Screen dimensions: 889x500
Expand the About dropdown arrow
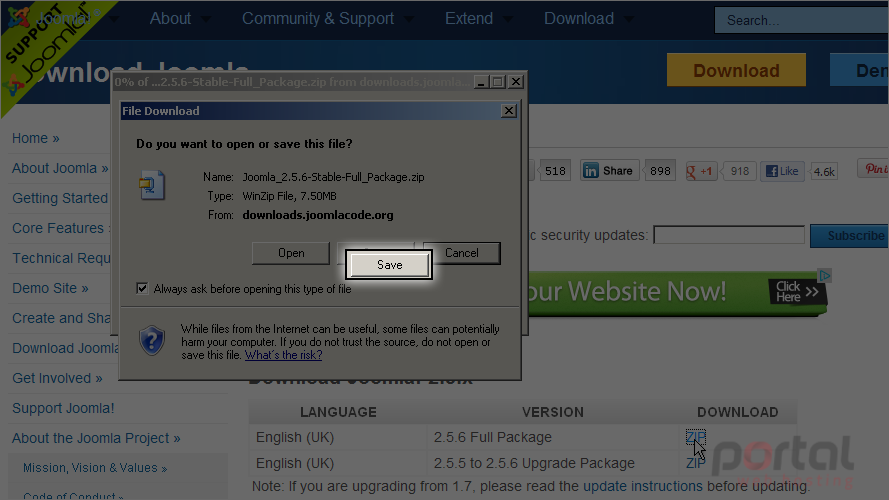[206, 20]
